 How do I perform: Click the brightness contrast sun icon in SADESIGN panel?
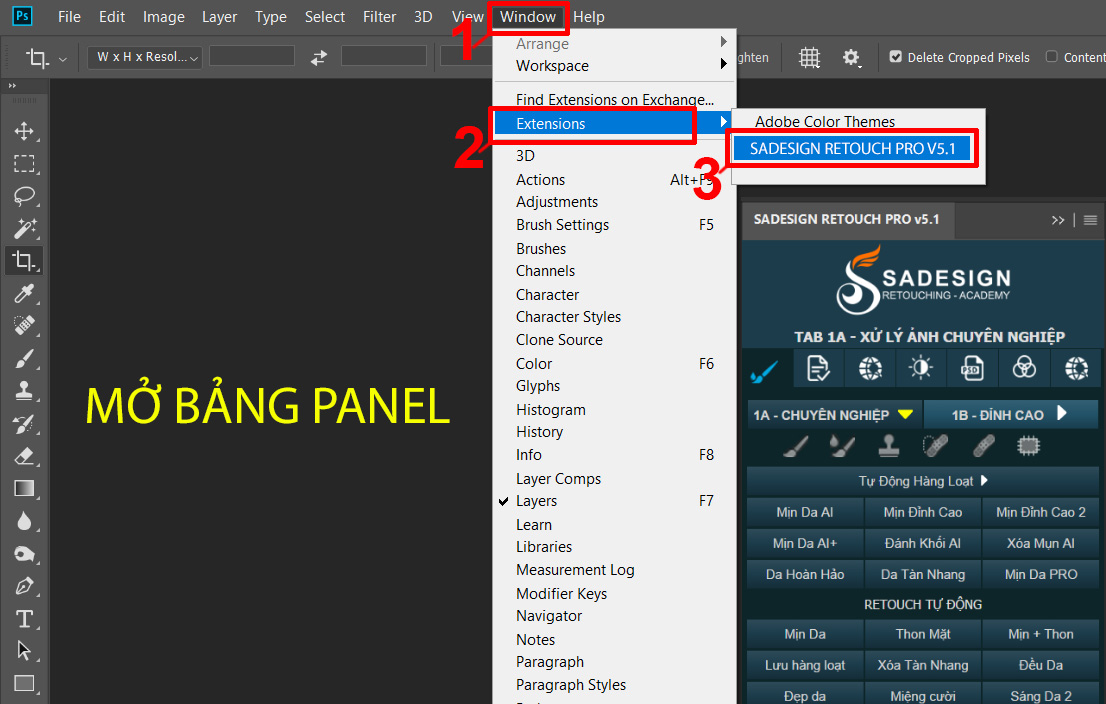click(x=920, y=368)
